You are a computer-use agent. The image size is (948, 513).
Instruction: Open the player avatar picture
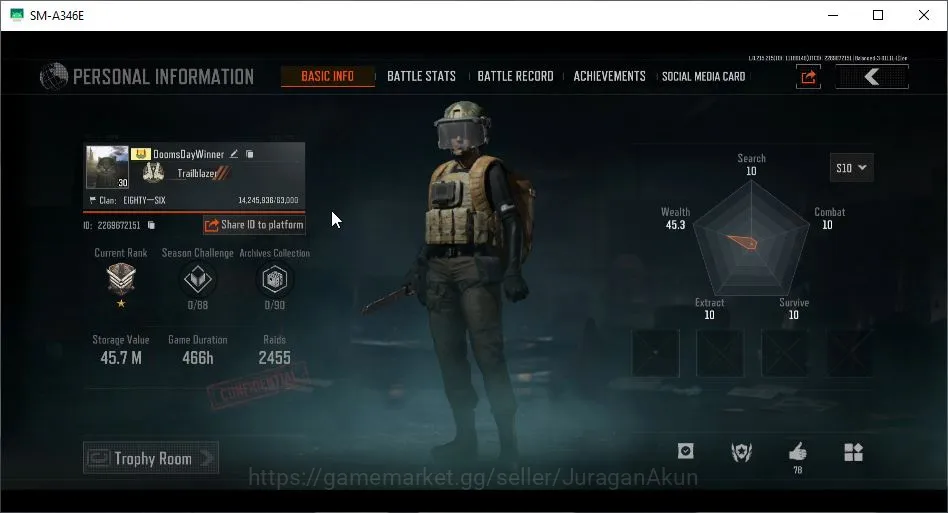pos(107,167)
